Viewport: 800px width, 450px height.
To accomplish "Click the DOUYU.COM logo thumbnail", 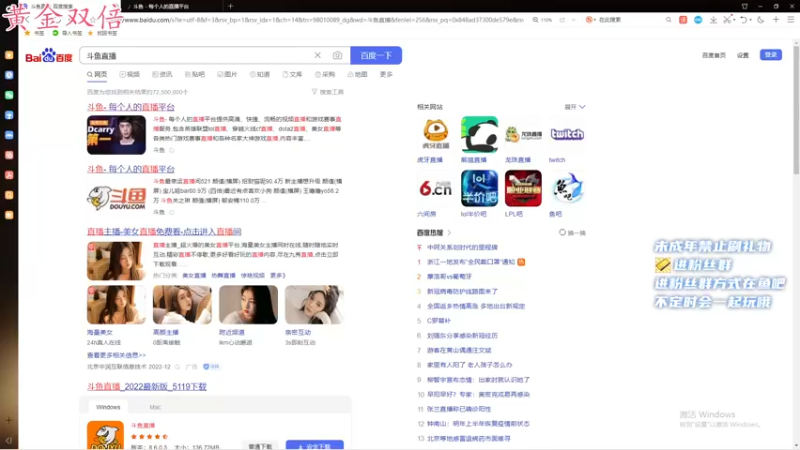I will coord(116,197).
